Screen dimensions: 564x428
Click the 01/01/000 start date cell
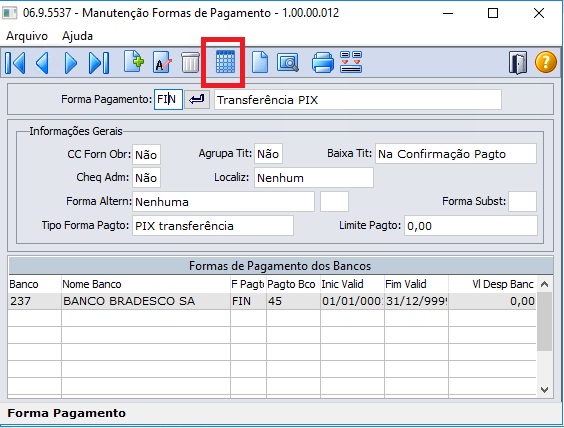352,301
